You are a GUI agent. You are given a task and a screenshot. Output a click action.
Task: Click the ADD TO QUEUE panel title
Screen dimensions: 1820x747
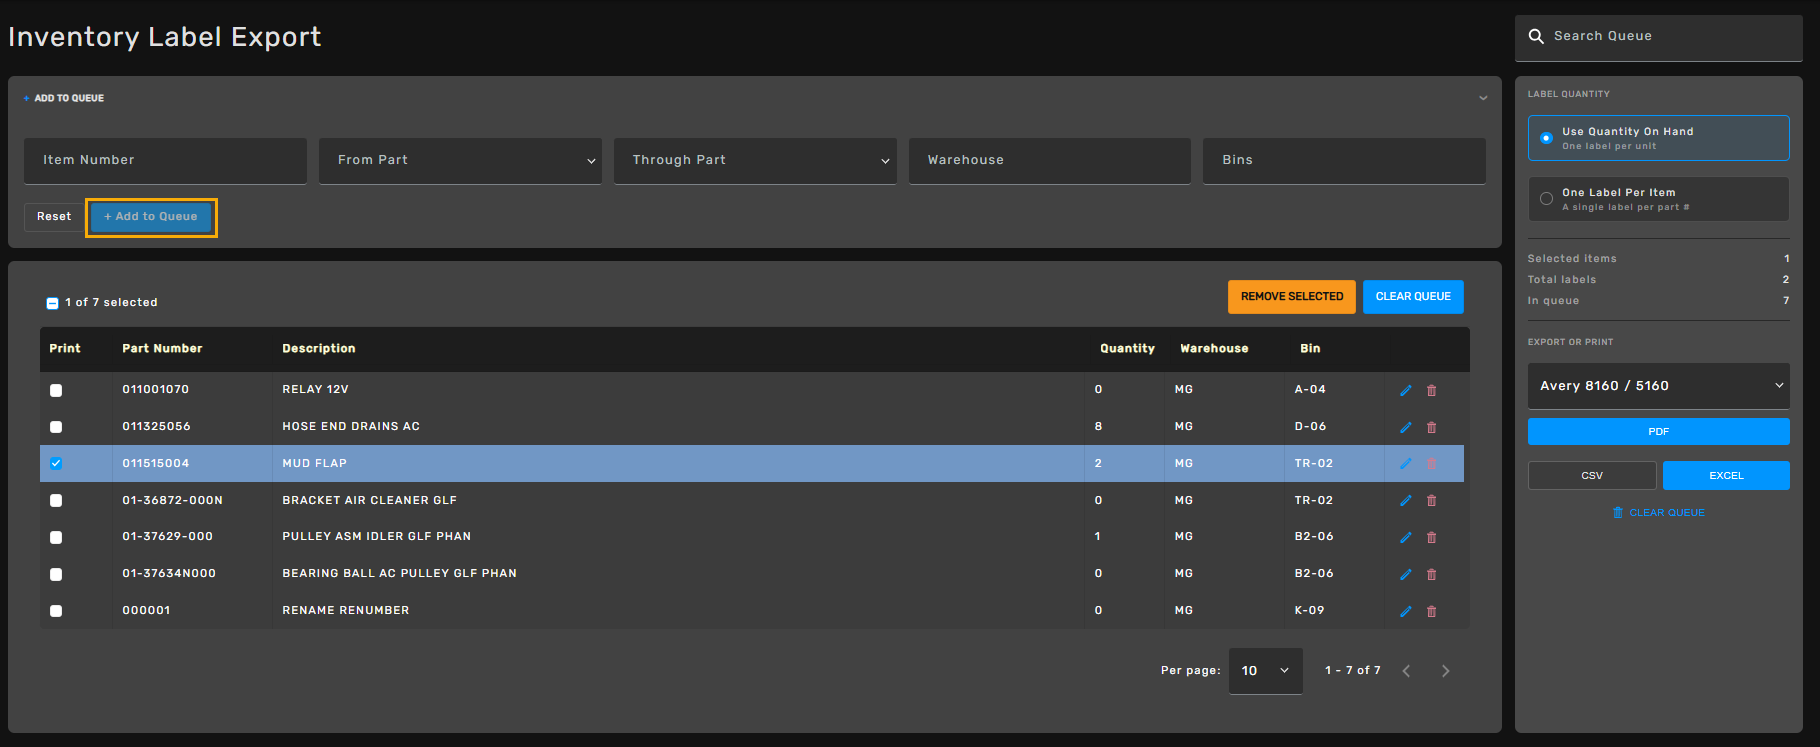pyautogui.click(x=69, y=98)
